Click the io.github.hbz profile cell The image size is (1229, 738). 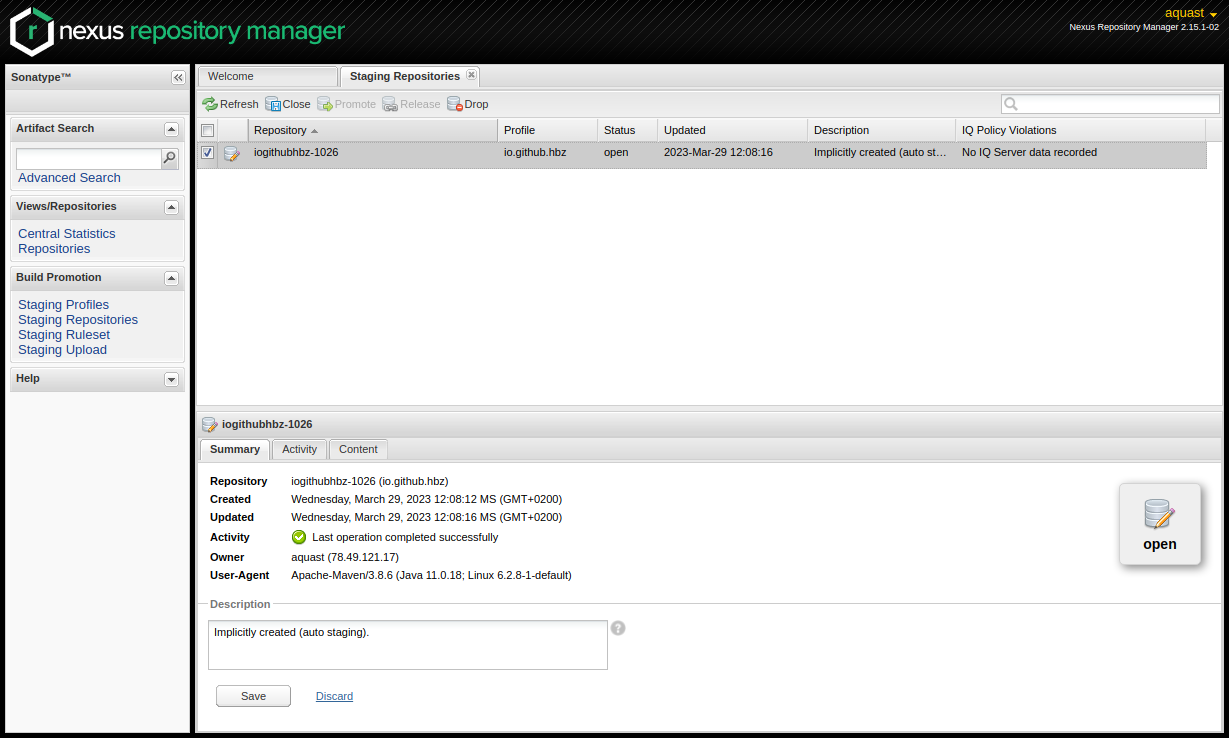[x=534, y=153]
